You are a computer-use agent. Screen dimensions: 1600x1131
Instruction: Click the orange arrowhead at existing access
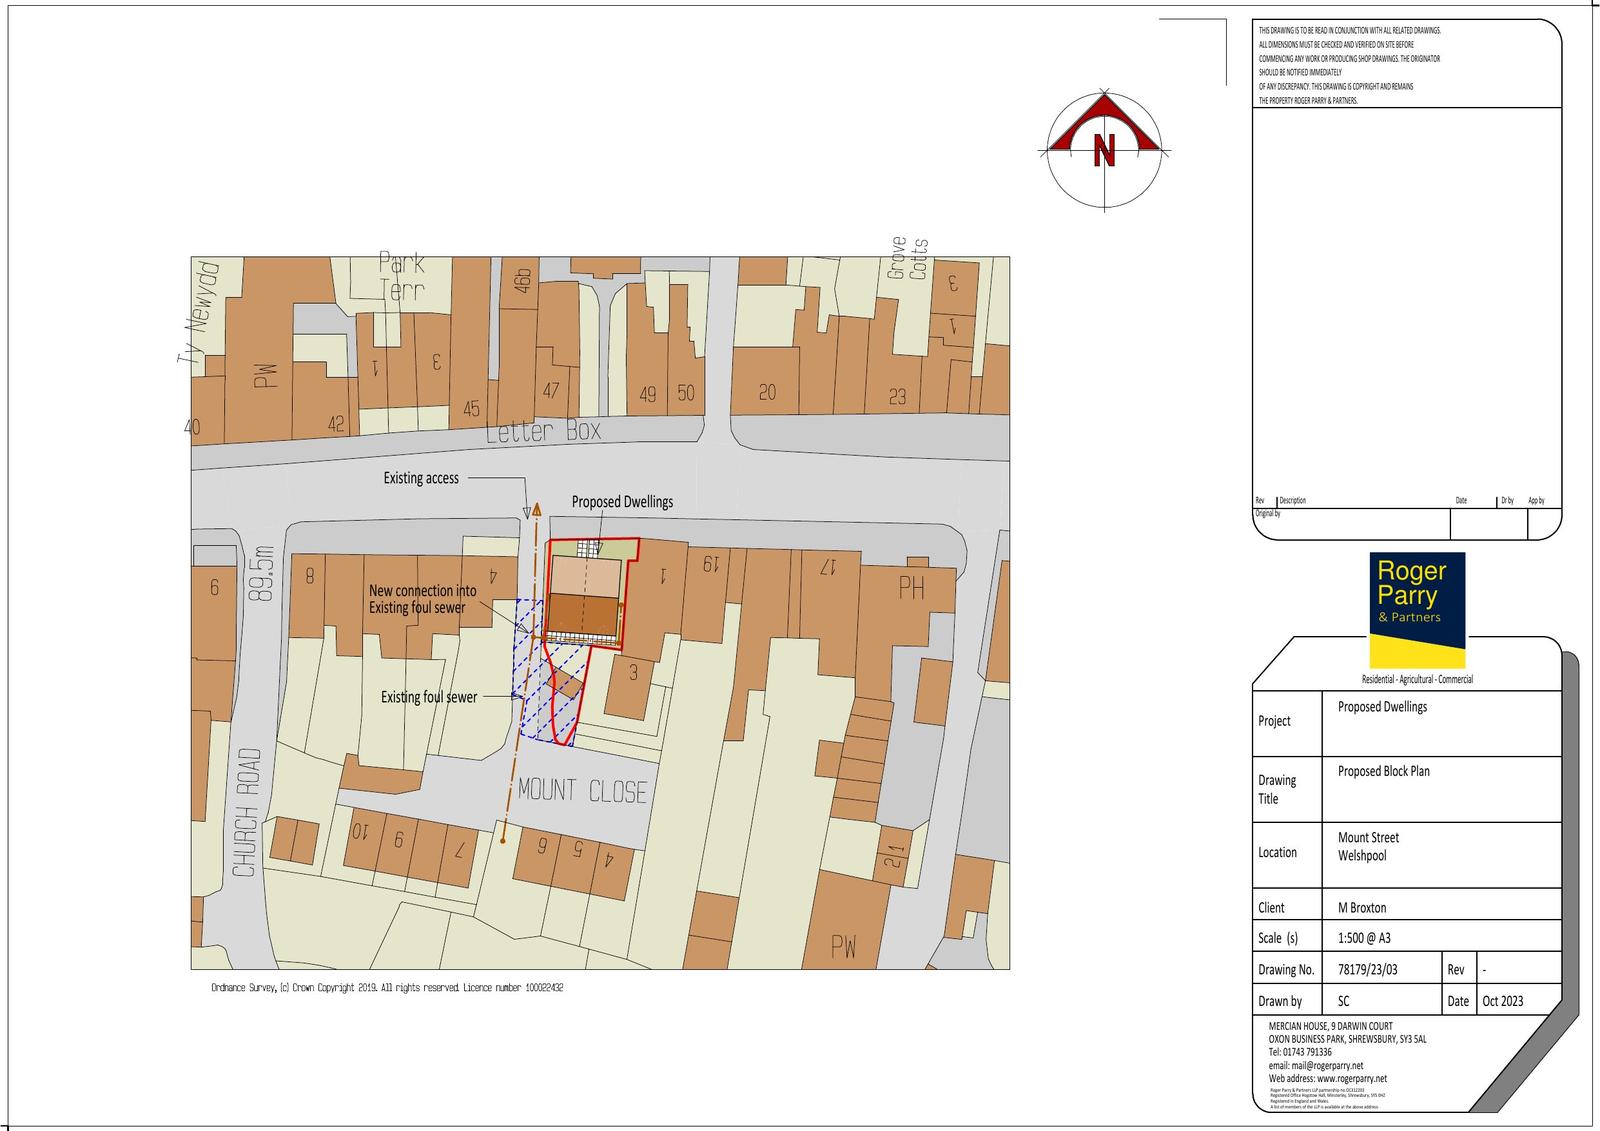click(537, 509)
